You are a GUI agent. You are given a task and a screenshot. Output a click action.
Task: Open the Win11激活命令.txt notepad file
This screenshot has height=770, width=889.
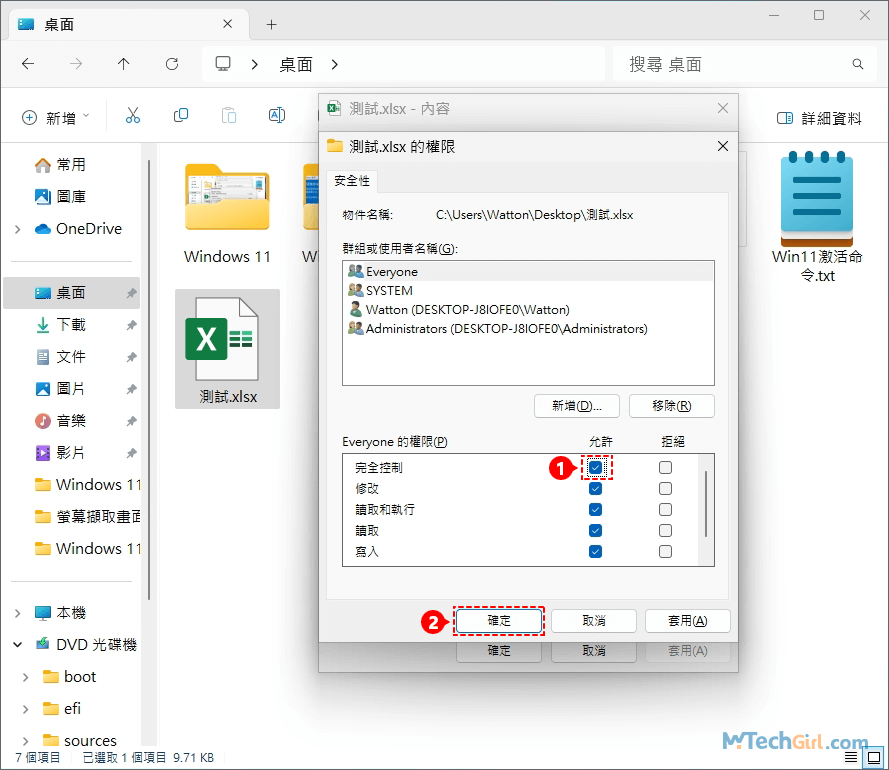tap(817, 200)
